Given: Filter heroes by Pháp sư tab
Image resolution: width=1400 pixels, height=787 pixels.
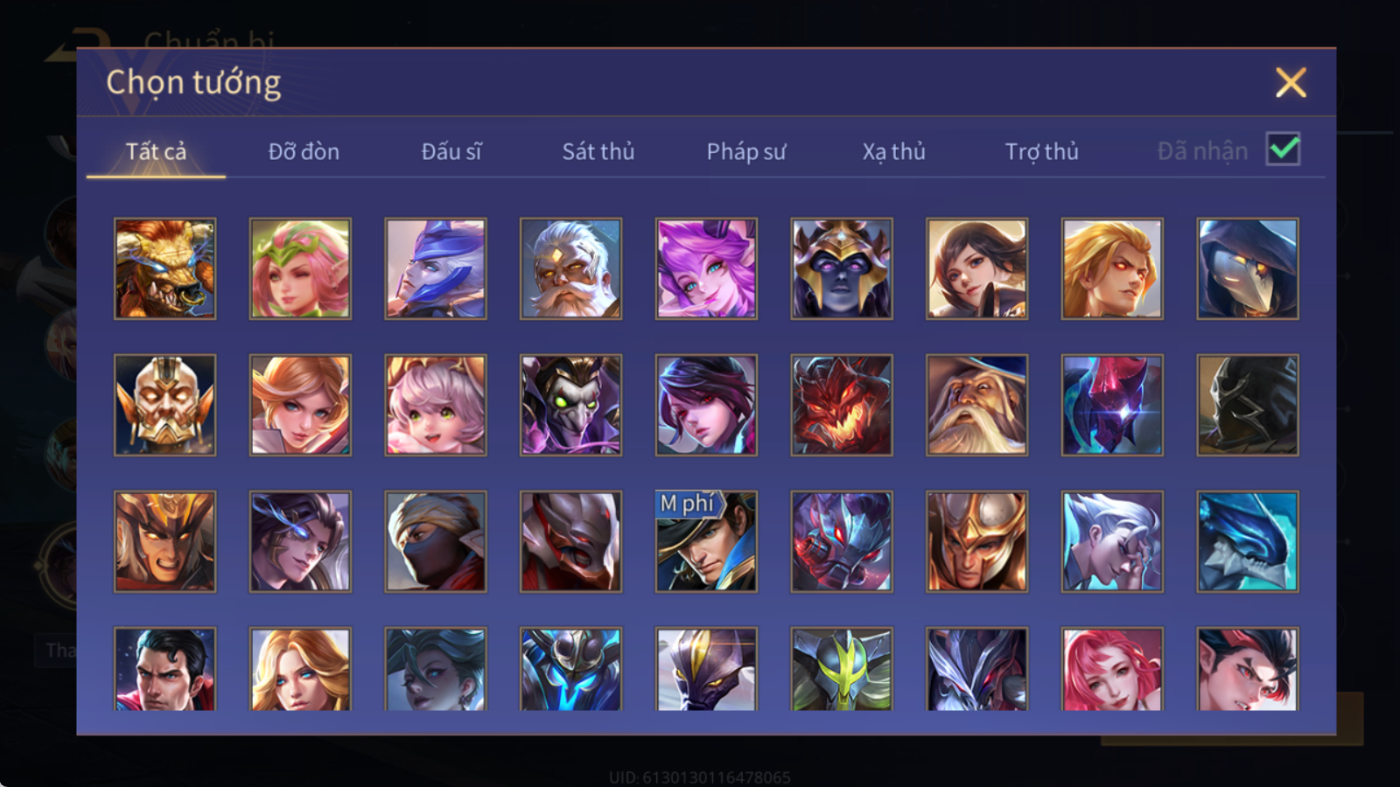Looking at the screenshot, I should [x=746, y=152].
